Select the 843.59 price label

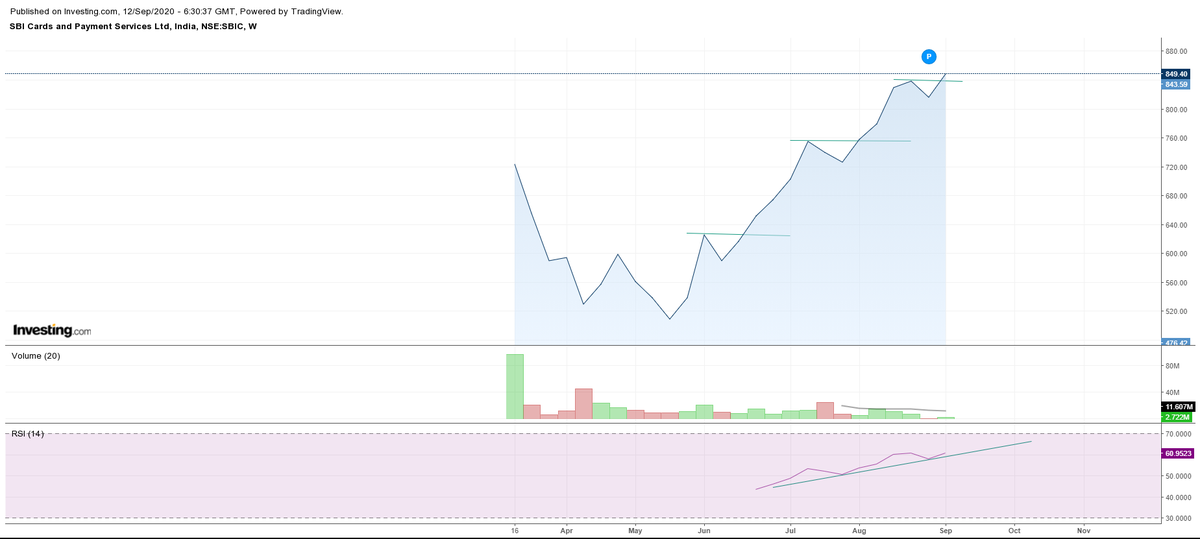[x=1176, y=84]
